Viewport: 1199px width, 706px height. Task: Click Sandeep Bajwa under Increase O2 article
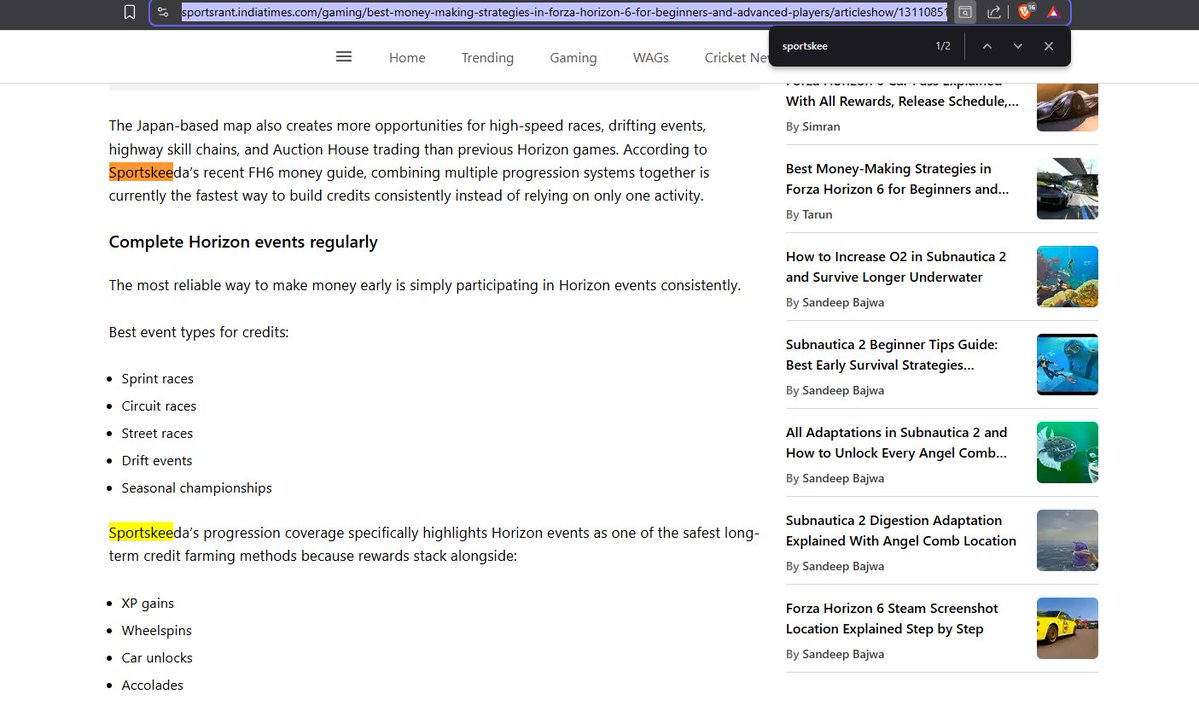point(843,303)
